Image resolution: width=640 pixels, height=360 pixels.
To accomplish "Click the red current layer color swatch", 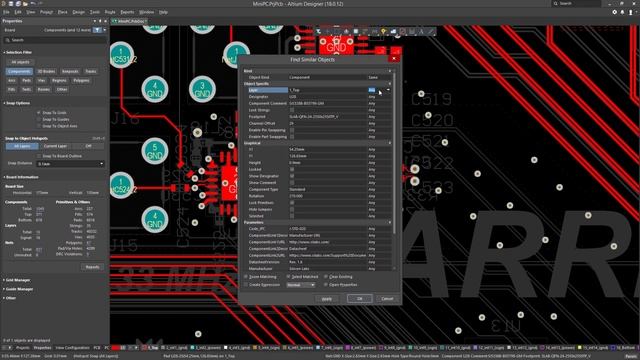I will click(x=115, y=348).
